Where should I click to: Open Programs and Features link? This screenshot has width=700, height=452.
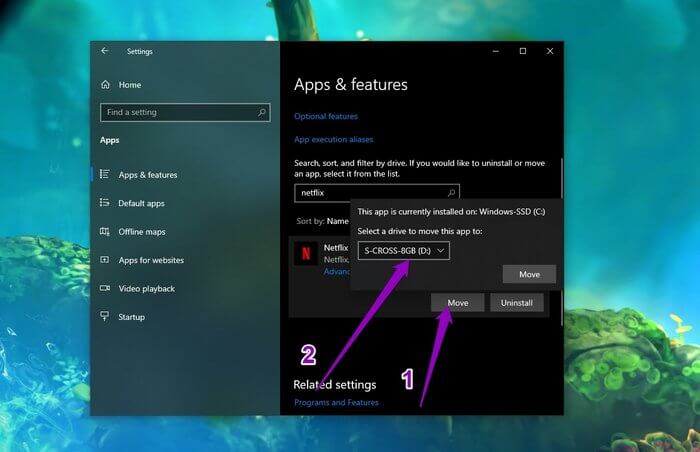(x=336, y=402)
